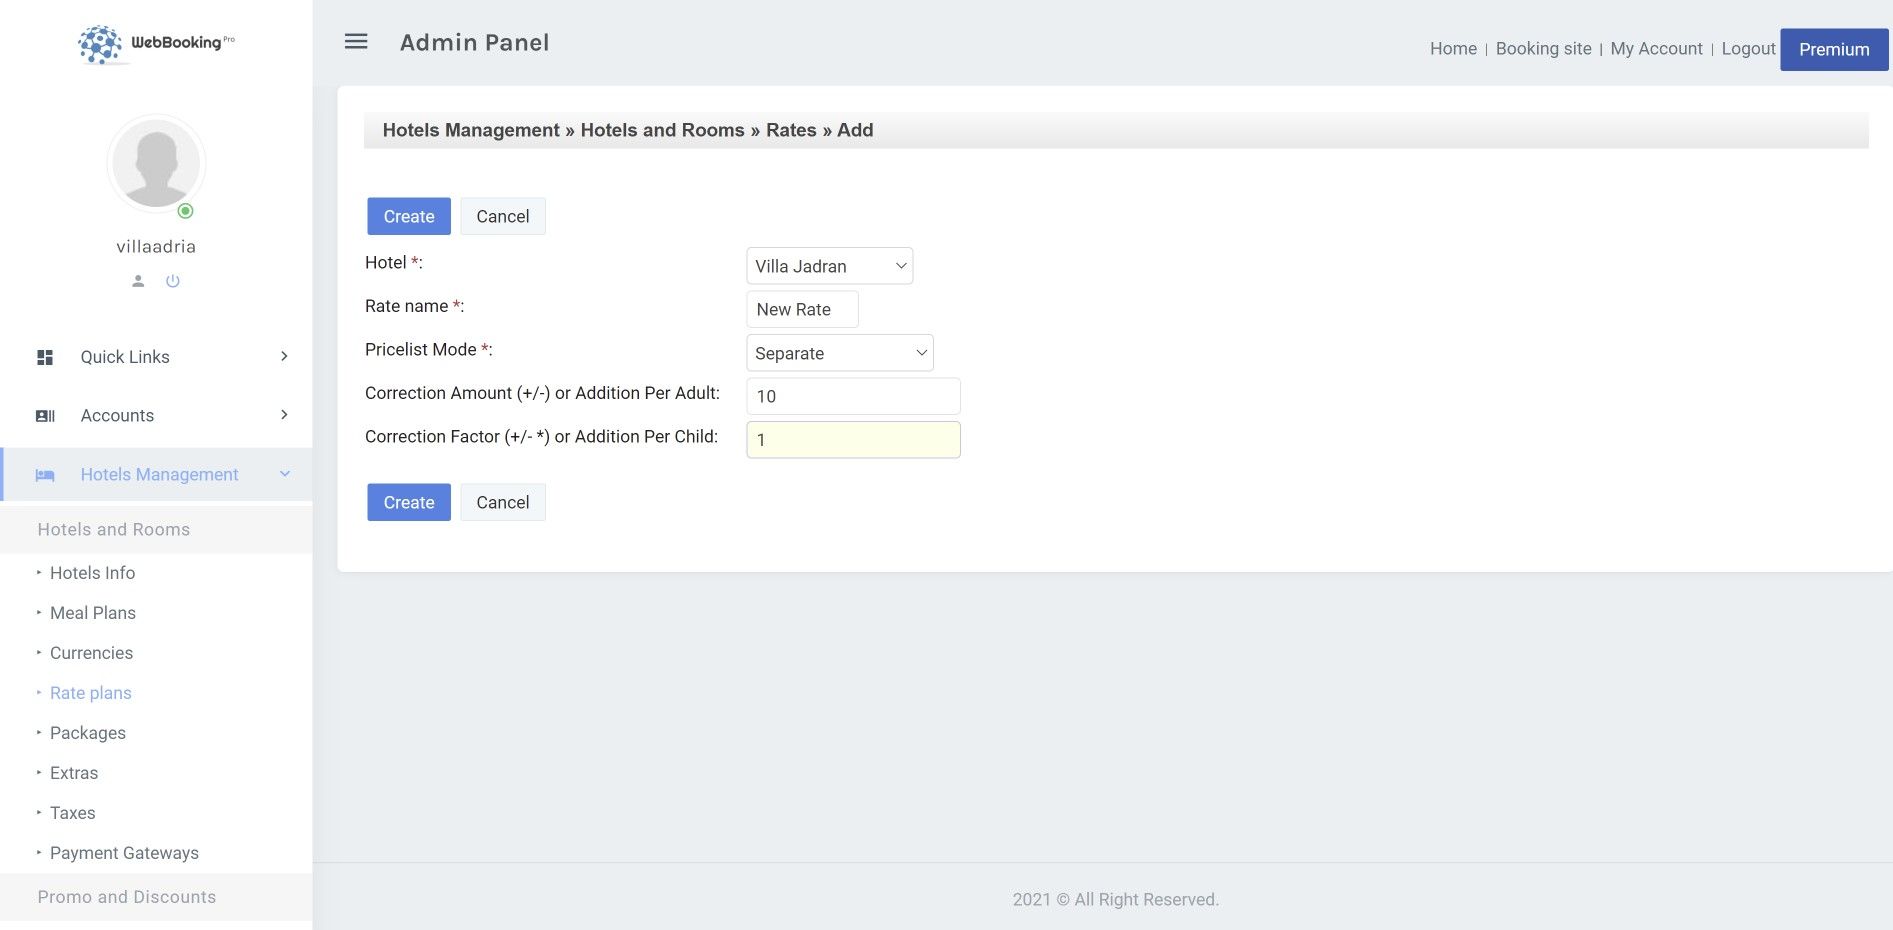Screen dimensions: 1893x930
Task: Focus the Rate name input field
Action: coord(802,310)
